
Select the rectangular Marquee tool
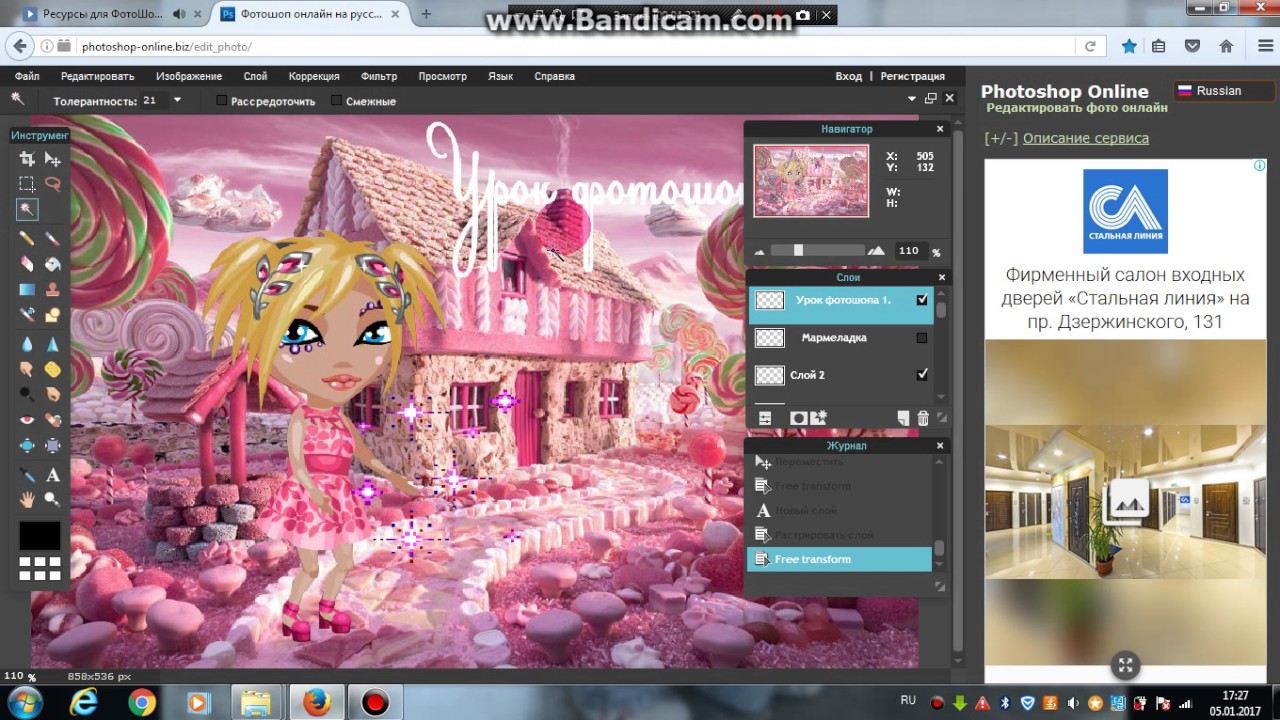pyautogui.click(x=27, y=184)
